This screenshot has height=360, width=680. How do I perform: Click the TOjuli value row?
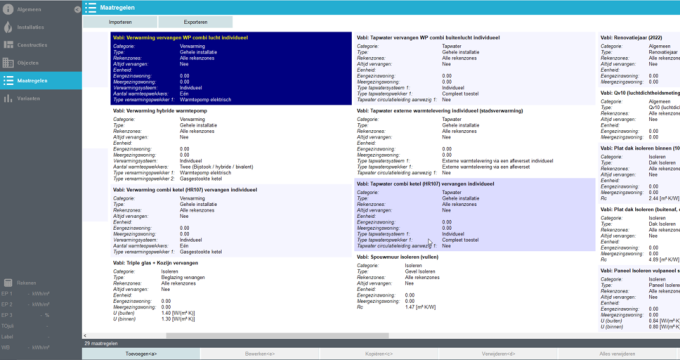25,326
